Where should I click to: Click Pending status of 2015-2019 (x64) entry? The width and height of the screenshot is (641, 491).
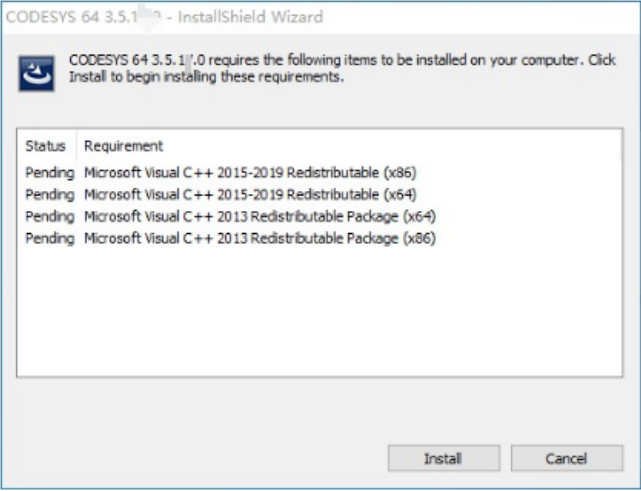[x=50, y=195]
